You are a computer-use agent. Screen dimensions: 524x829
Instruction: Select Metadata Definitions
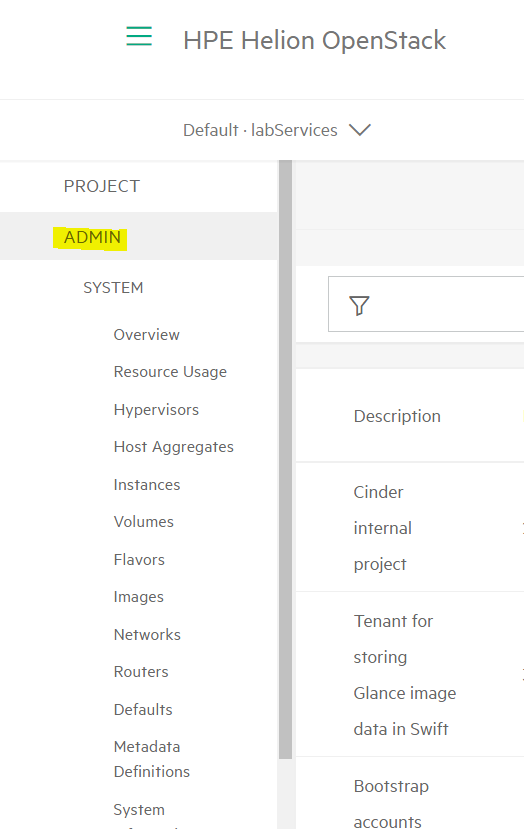(152, 759)
